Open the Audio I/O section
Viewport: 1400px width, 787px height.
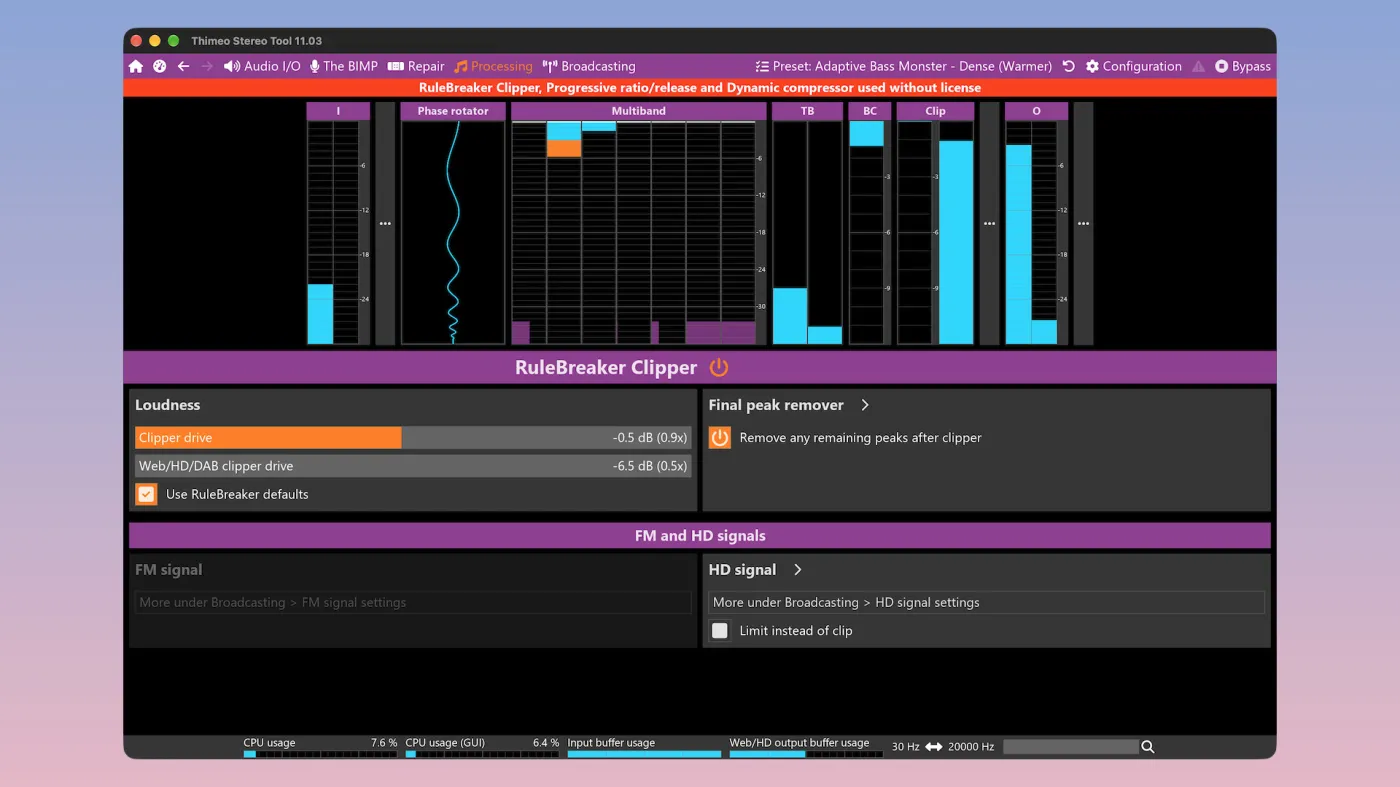coord(262,66)
